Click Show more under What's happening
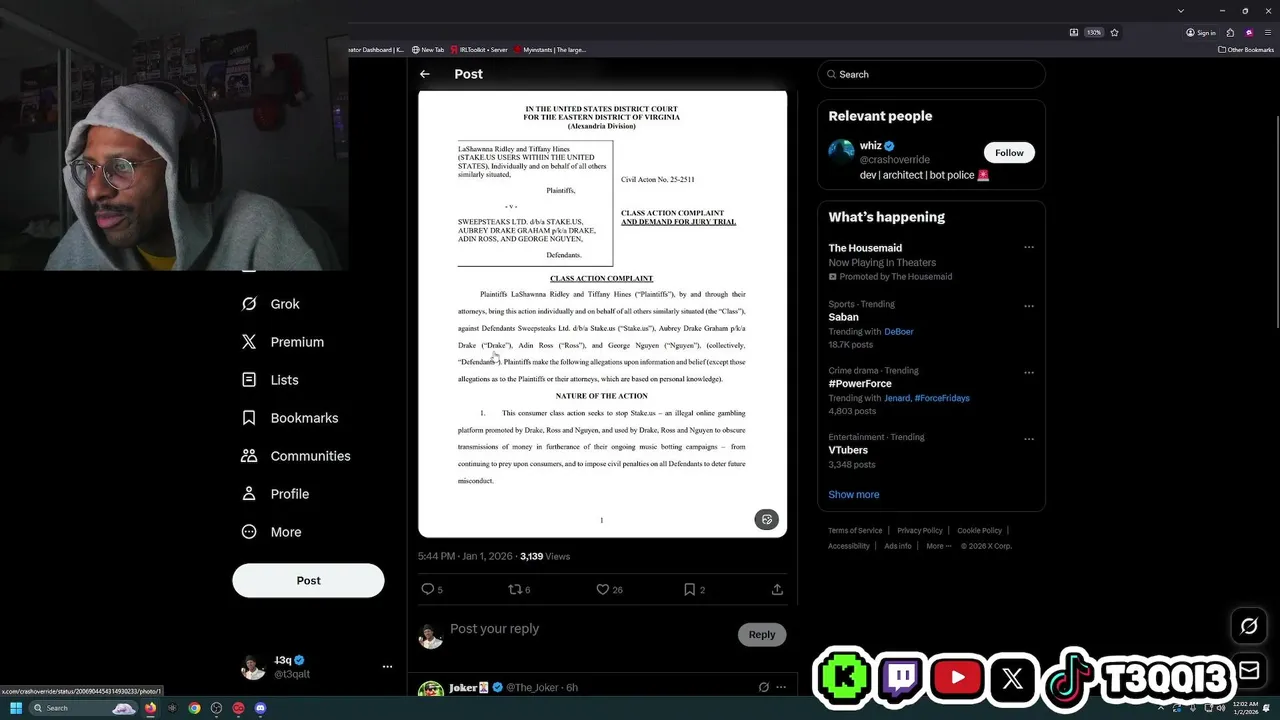The height and width of the screenshot is (720, 1280). (x=853, y=495)
